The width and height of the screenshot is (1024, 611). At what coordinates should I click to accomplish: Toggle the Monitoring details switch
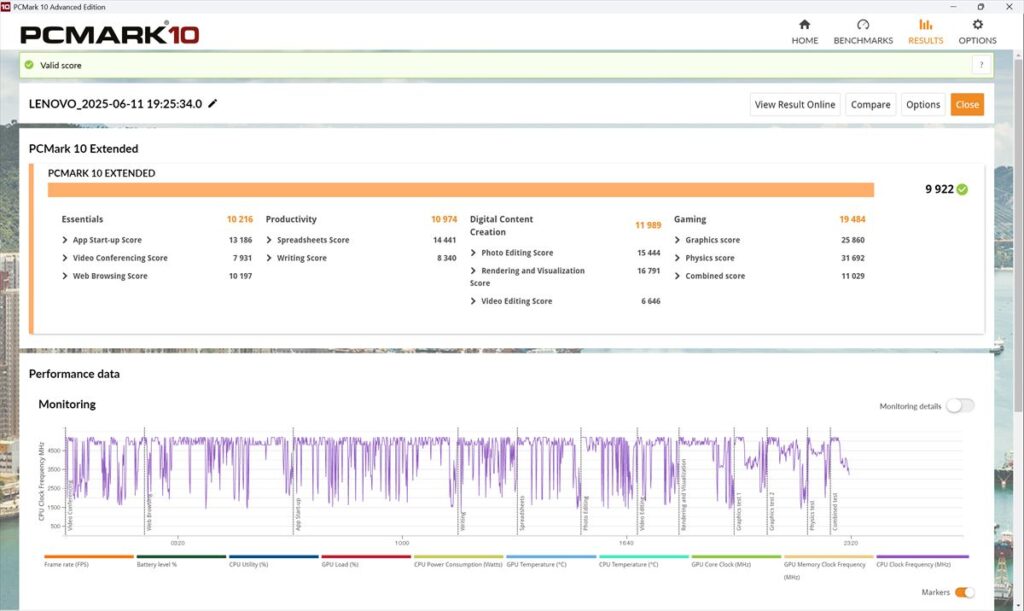(x=959, y=406)
